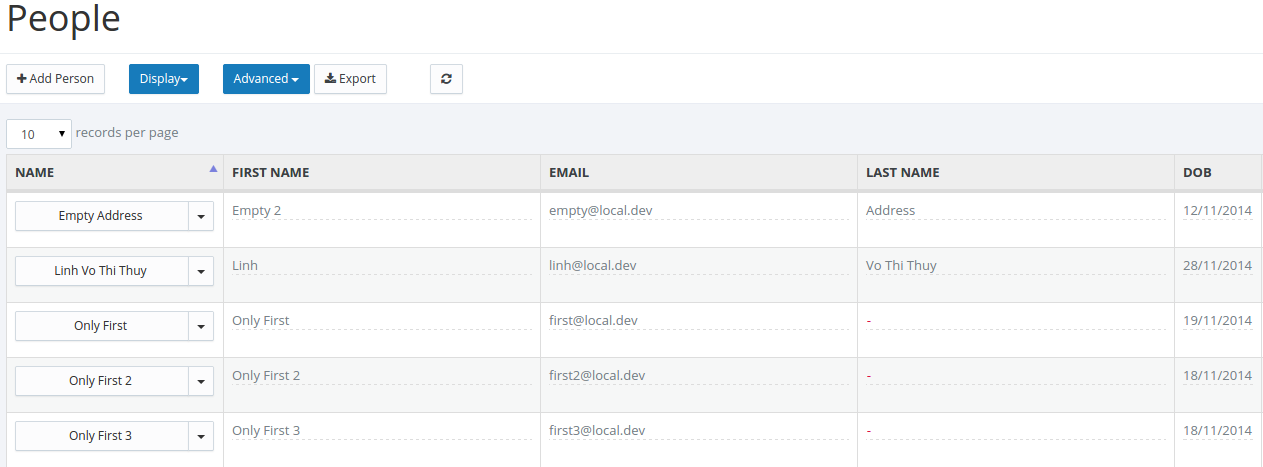Edit first name 'Empty 2'
Screen dimensions: 1263x467
pyautogui.click(x=381, y=211)
